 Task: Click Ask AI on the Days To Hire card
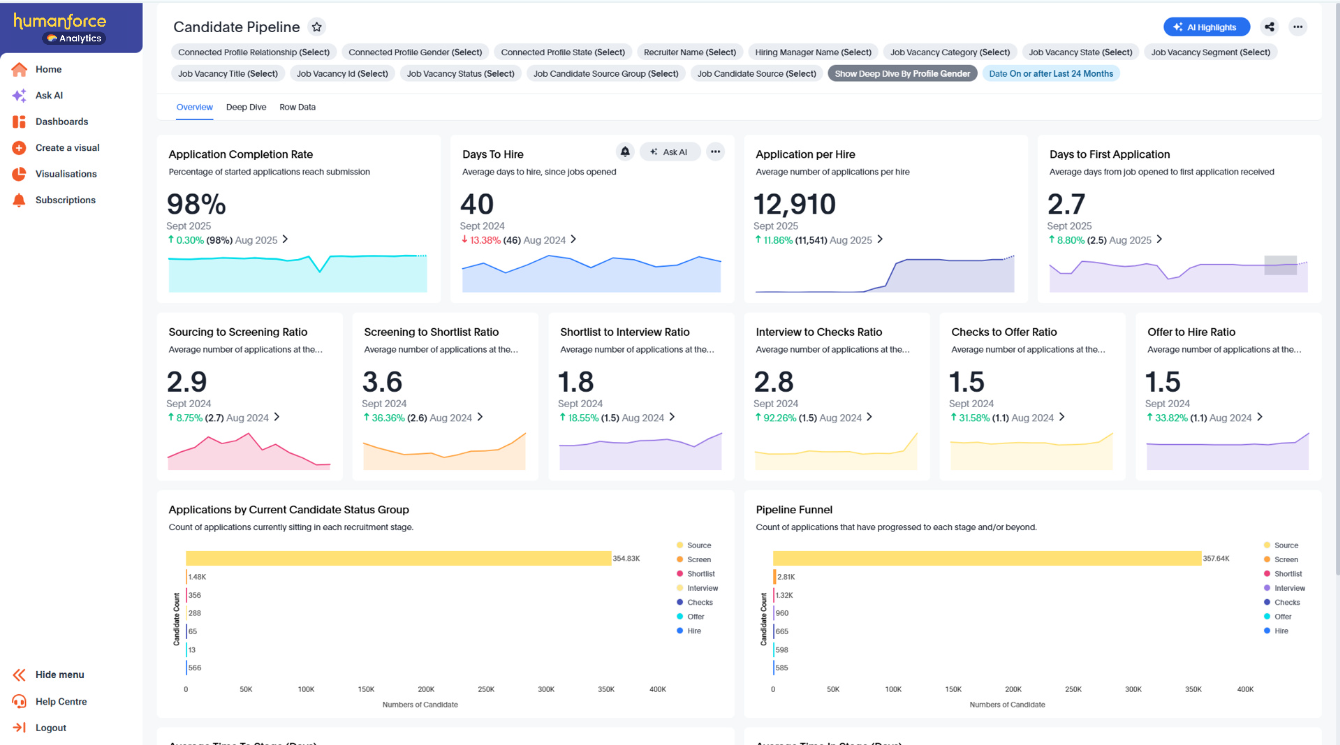pyautogui.click(x=669, y=151)
